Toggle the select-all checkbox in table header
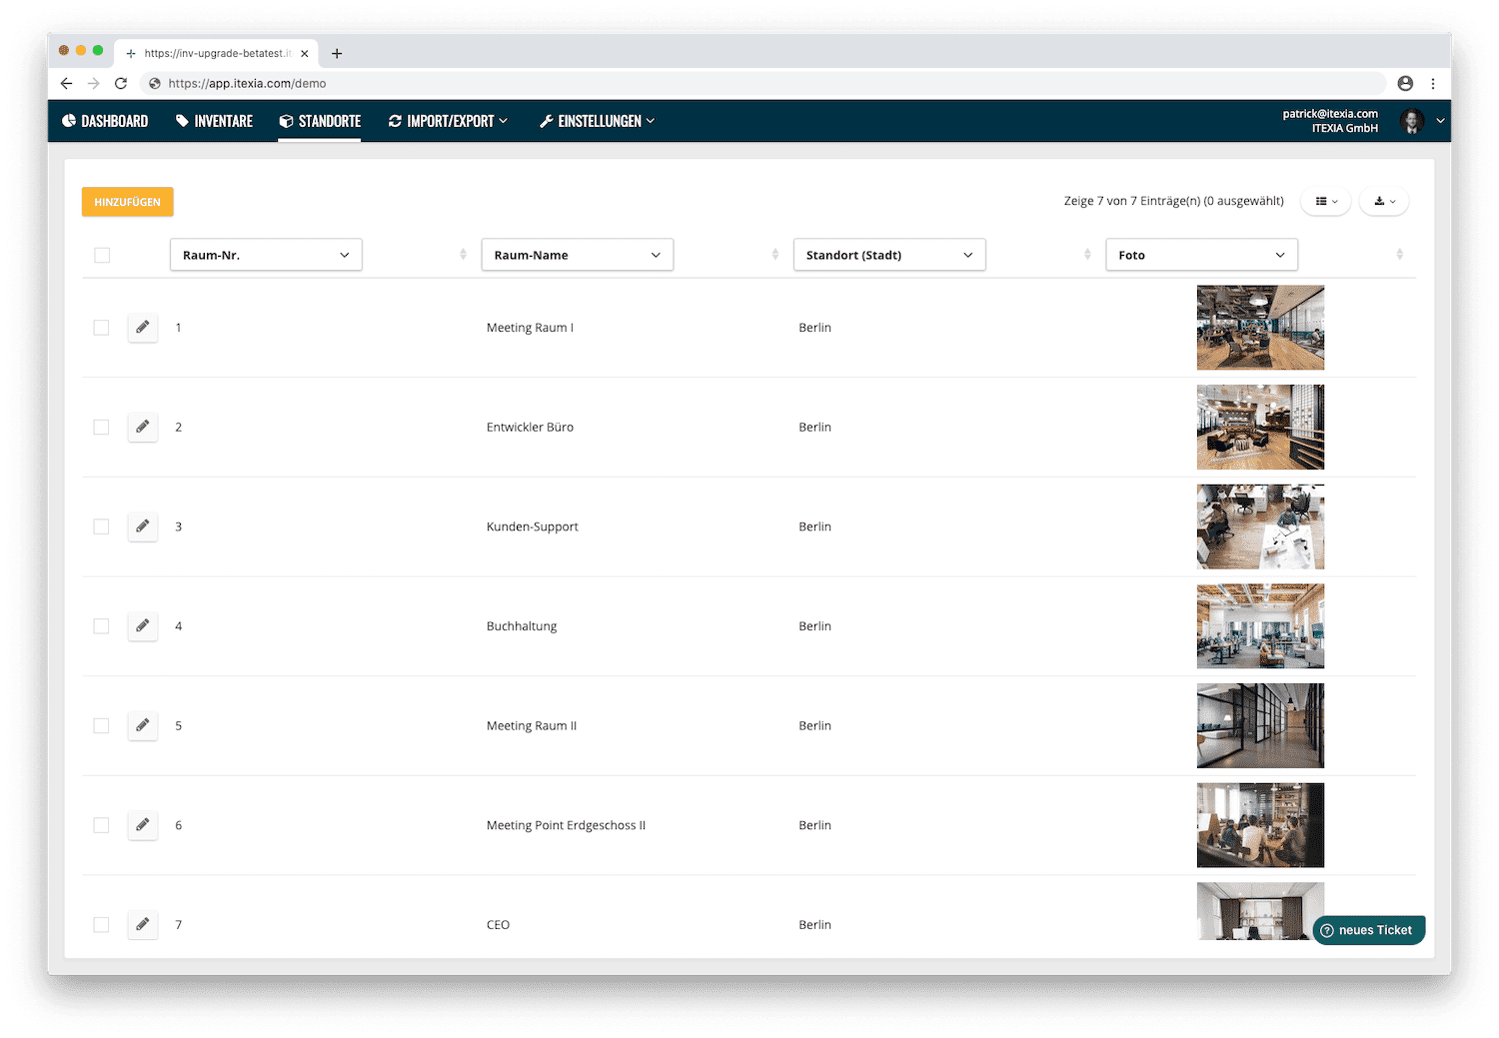 [102, 255]
